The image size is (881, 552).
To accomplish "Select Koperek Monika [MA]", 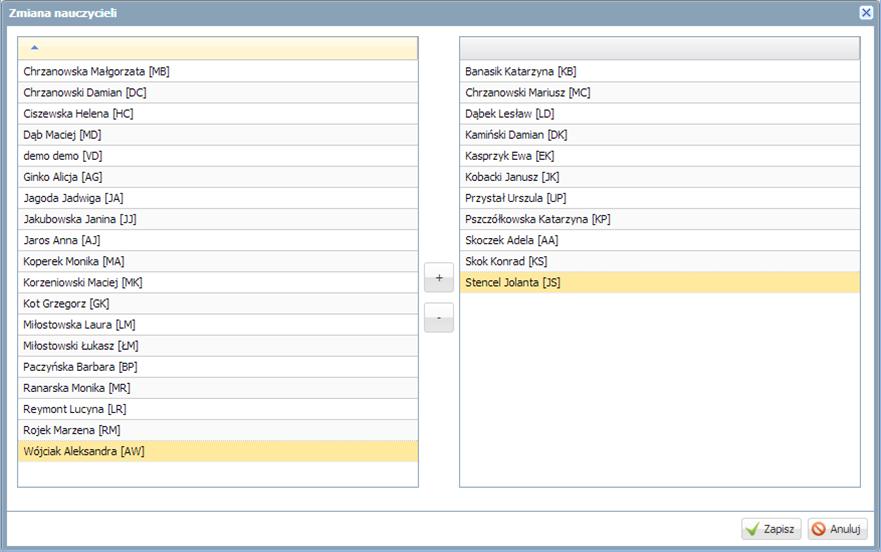I will tap(218, 261).
